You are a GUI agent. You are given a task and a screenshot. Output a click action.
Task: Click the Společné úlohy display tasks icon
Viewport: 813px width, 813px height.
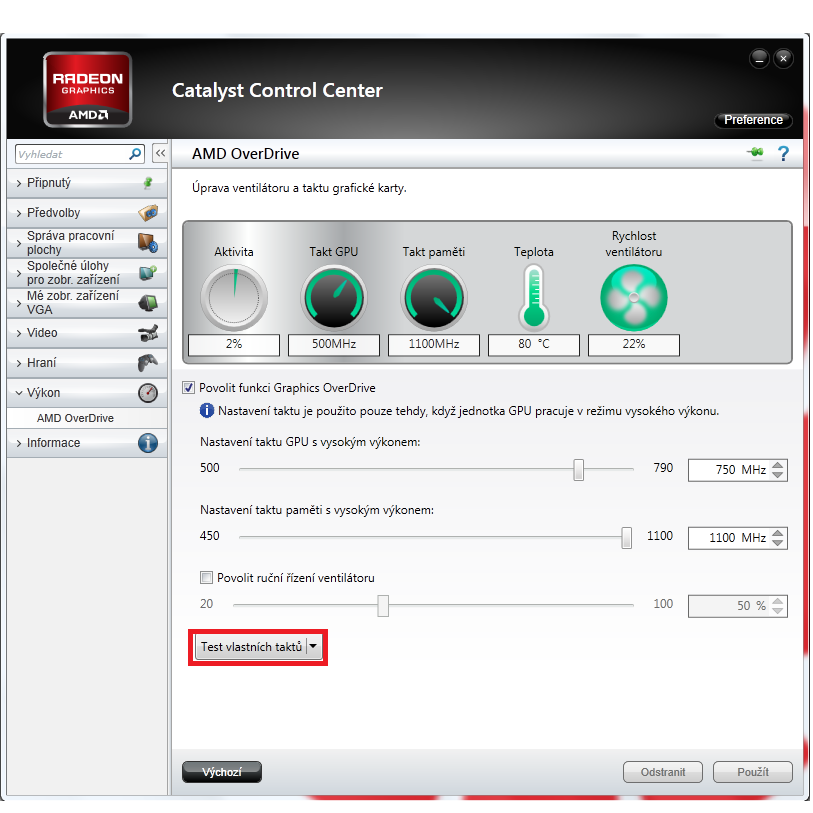148,273
